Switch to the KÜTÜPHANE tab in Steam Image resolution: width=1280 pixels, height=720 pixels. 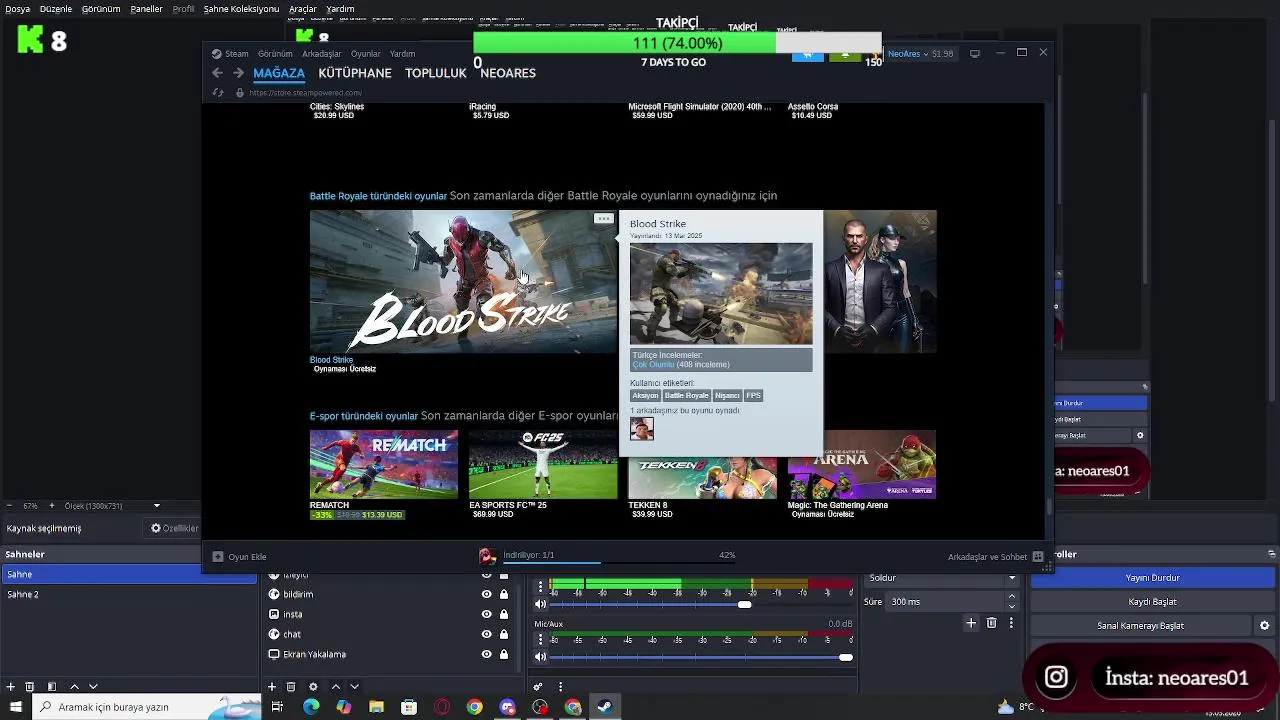pos(355,73)
